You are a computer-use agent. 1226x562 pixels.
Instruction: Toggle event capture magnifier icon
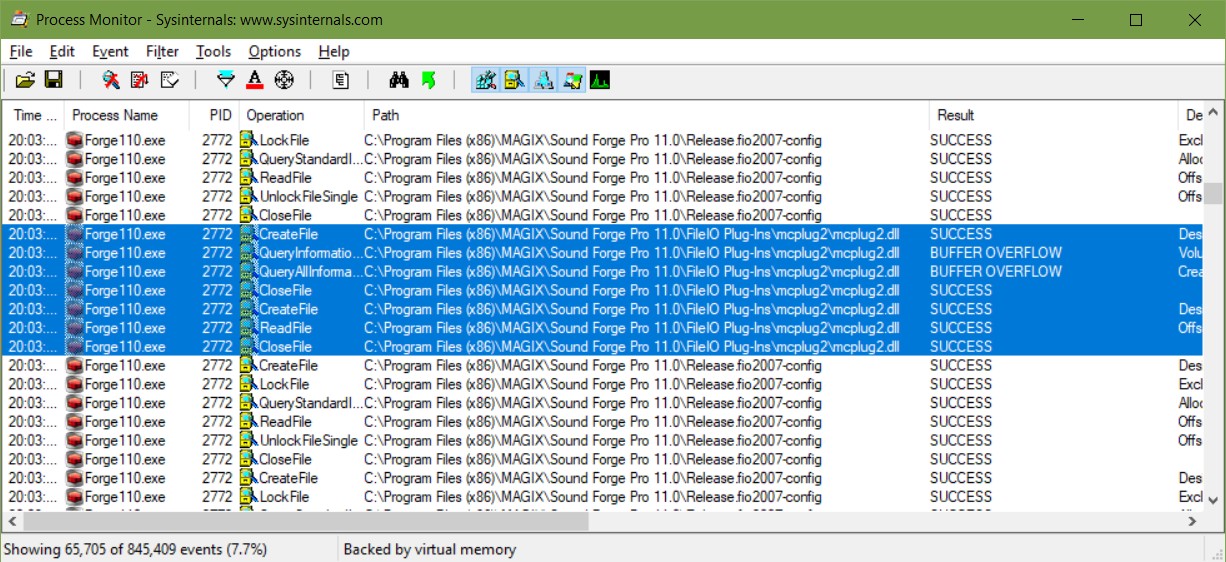(111, 80)
